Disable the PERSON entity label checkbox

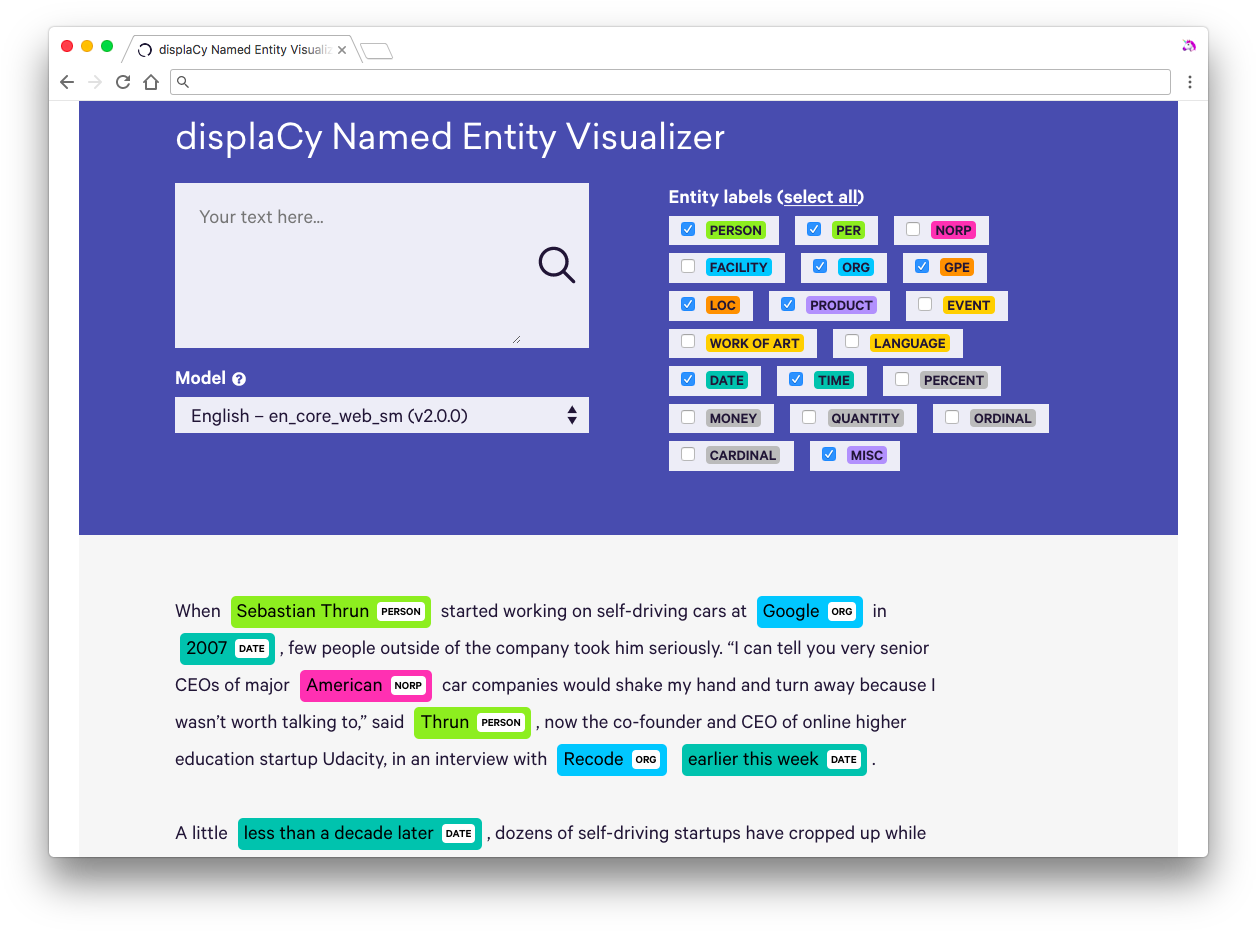(x=688, y=229)
